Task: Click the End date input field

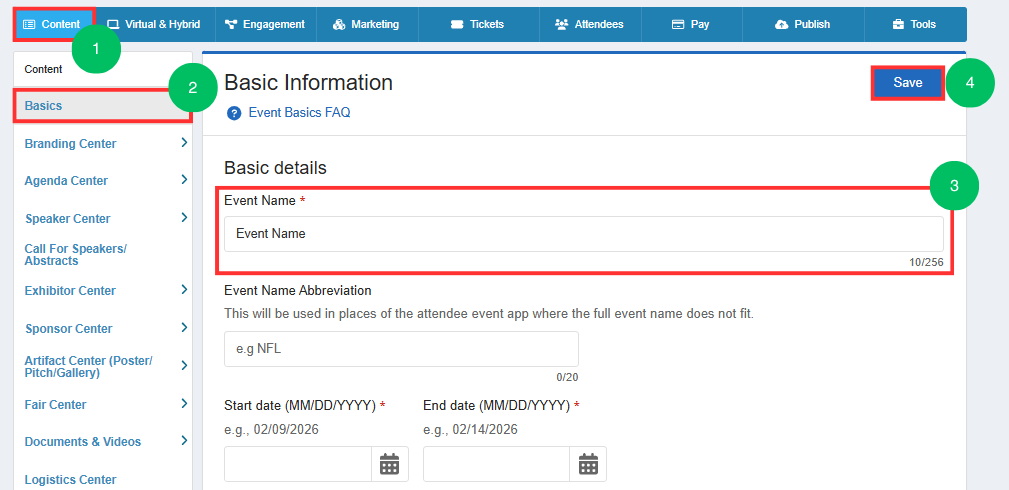Action: (x=497, y=464)
